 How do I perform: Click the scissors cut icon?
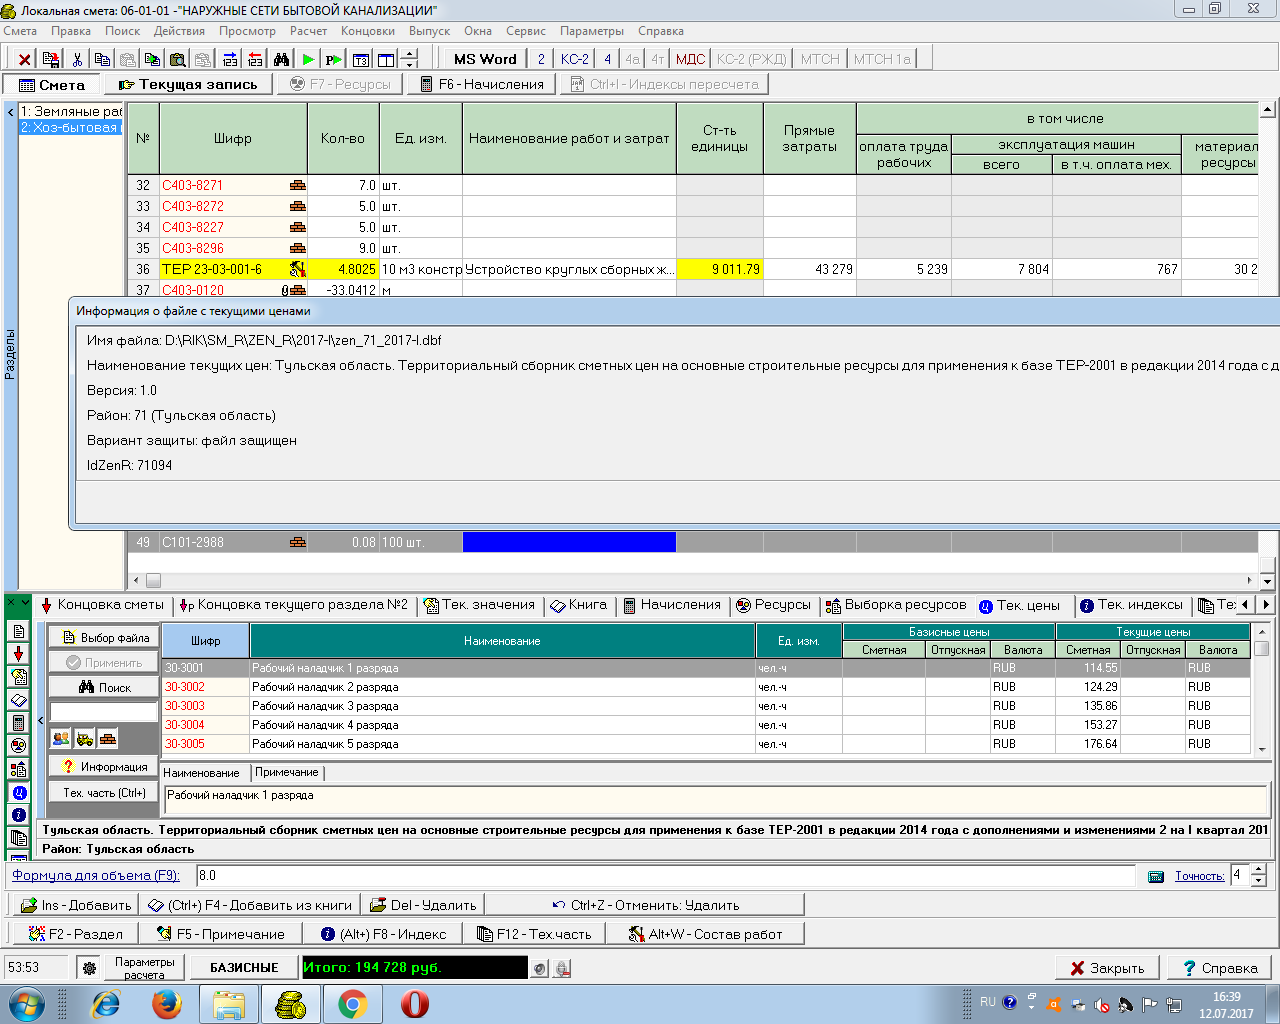point(77,60)
